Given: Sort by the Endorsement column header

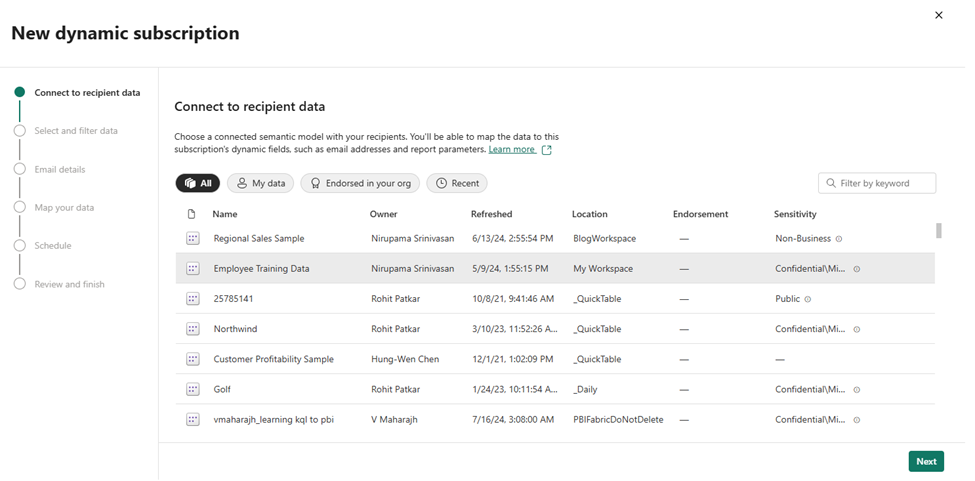Looking at the screenshot, I should (x=700, y=214).
